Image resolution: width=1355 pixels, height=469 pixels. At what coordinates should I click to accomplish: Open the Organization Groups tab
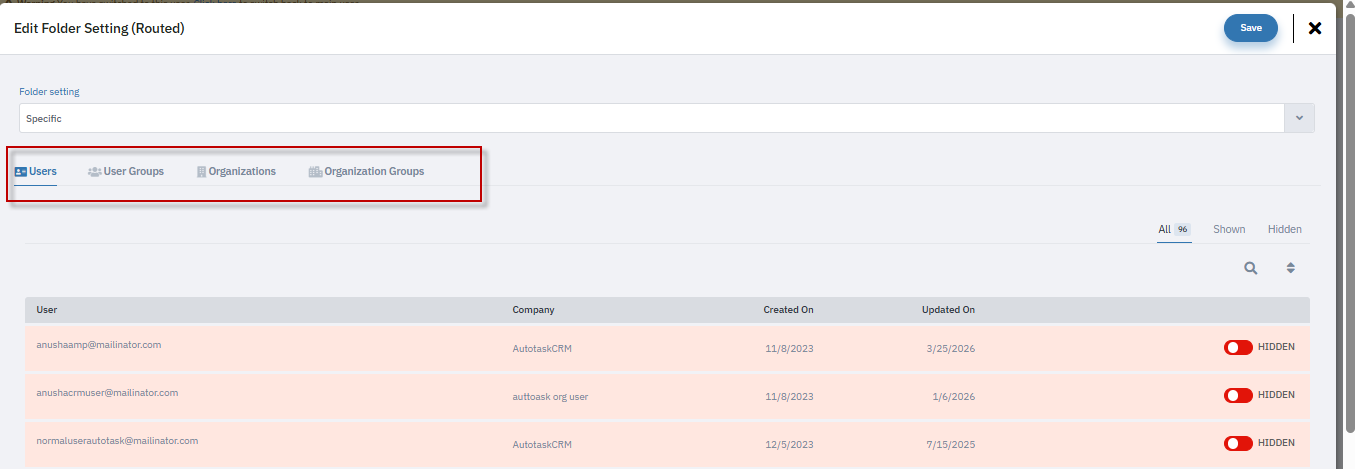[x=374, y=172]
